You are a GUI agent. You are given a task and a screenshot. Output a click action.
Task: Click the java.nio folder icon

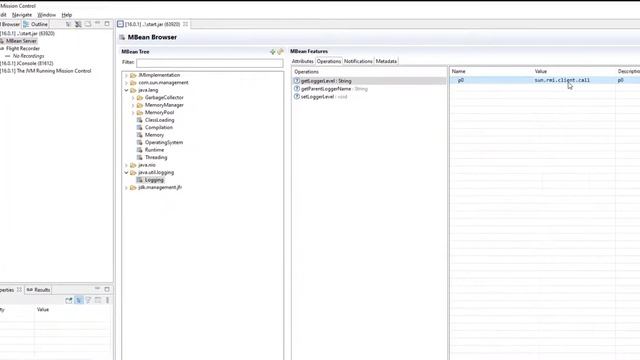point(133,165)
